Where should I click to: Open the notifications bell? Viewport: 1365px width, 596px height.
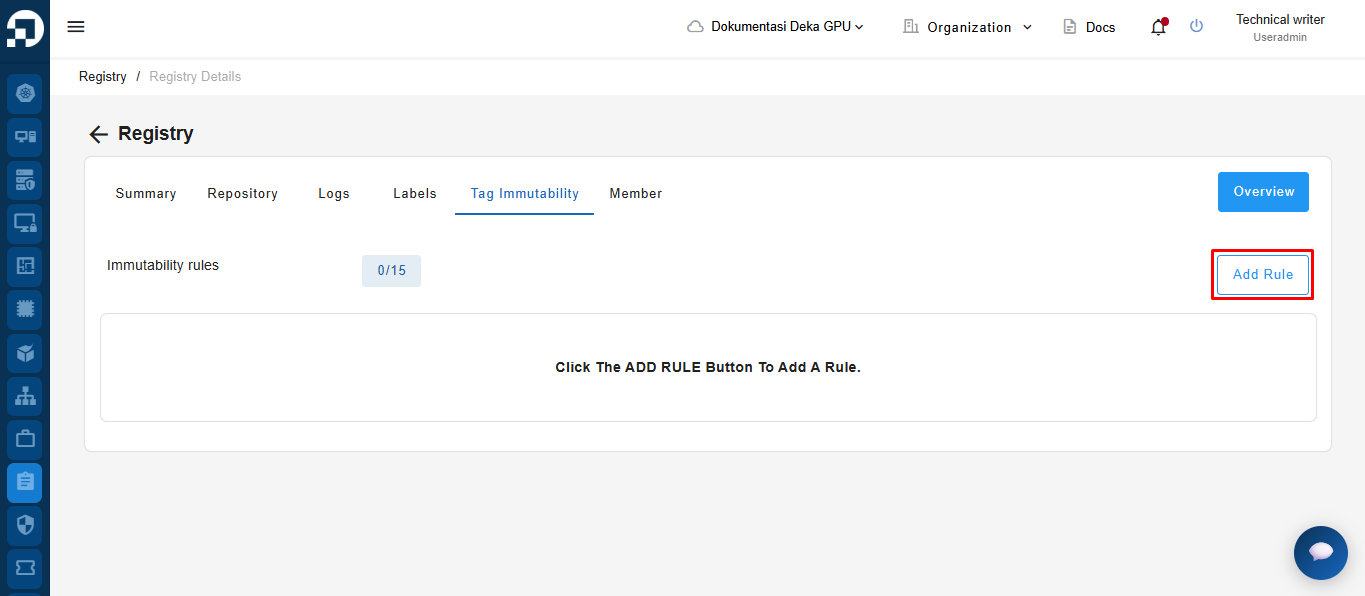pos(1158,27)
